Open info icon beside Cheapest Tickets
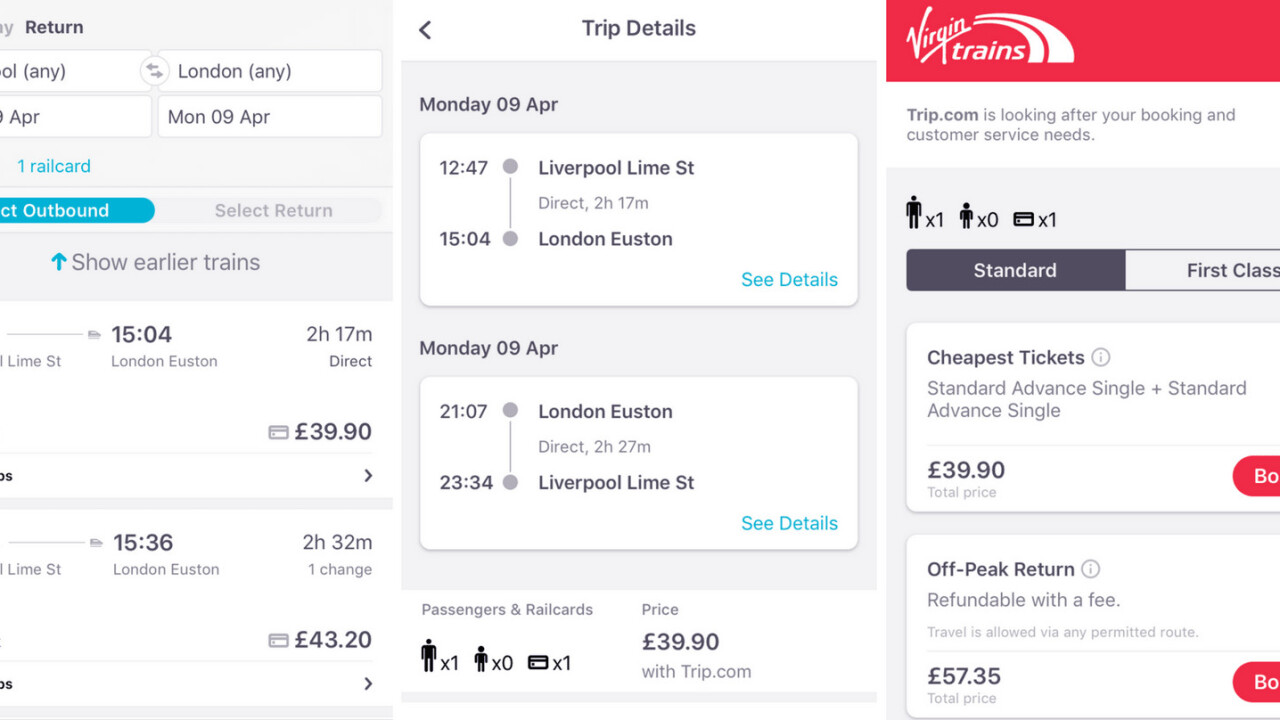 click(x=1101, y=357)
